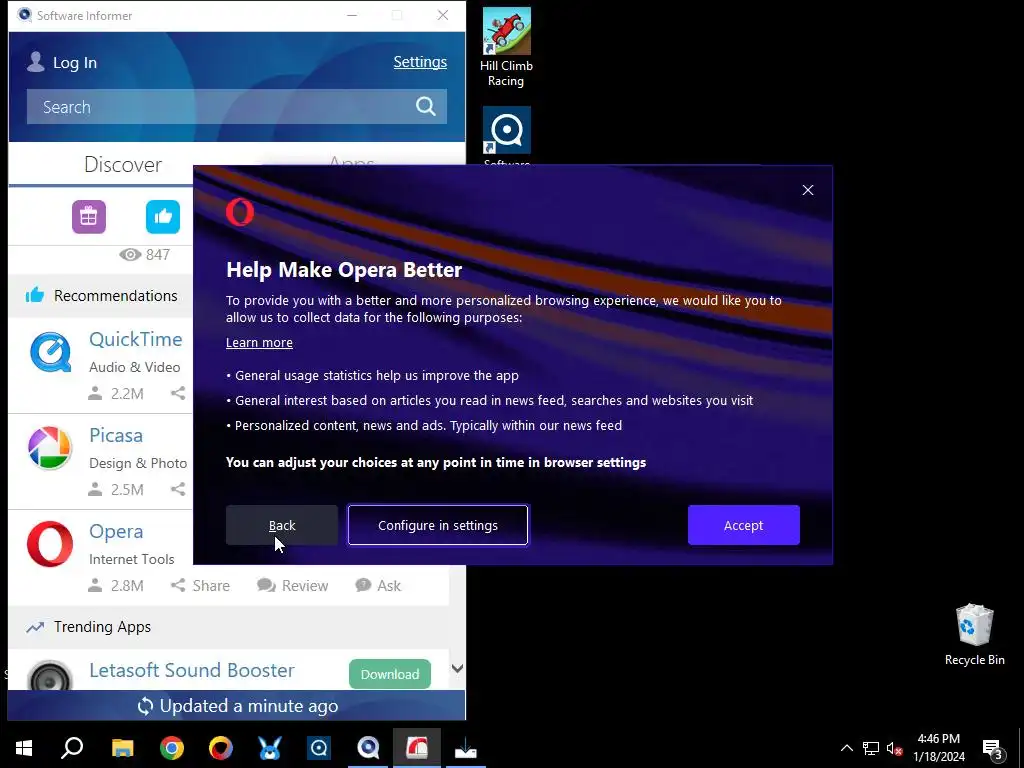Screen dimensions: 1024x768
Task: Open the QuickTime app icon
Action: [50, 352]
